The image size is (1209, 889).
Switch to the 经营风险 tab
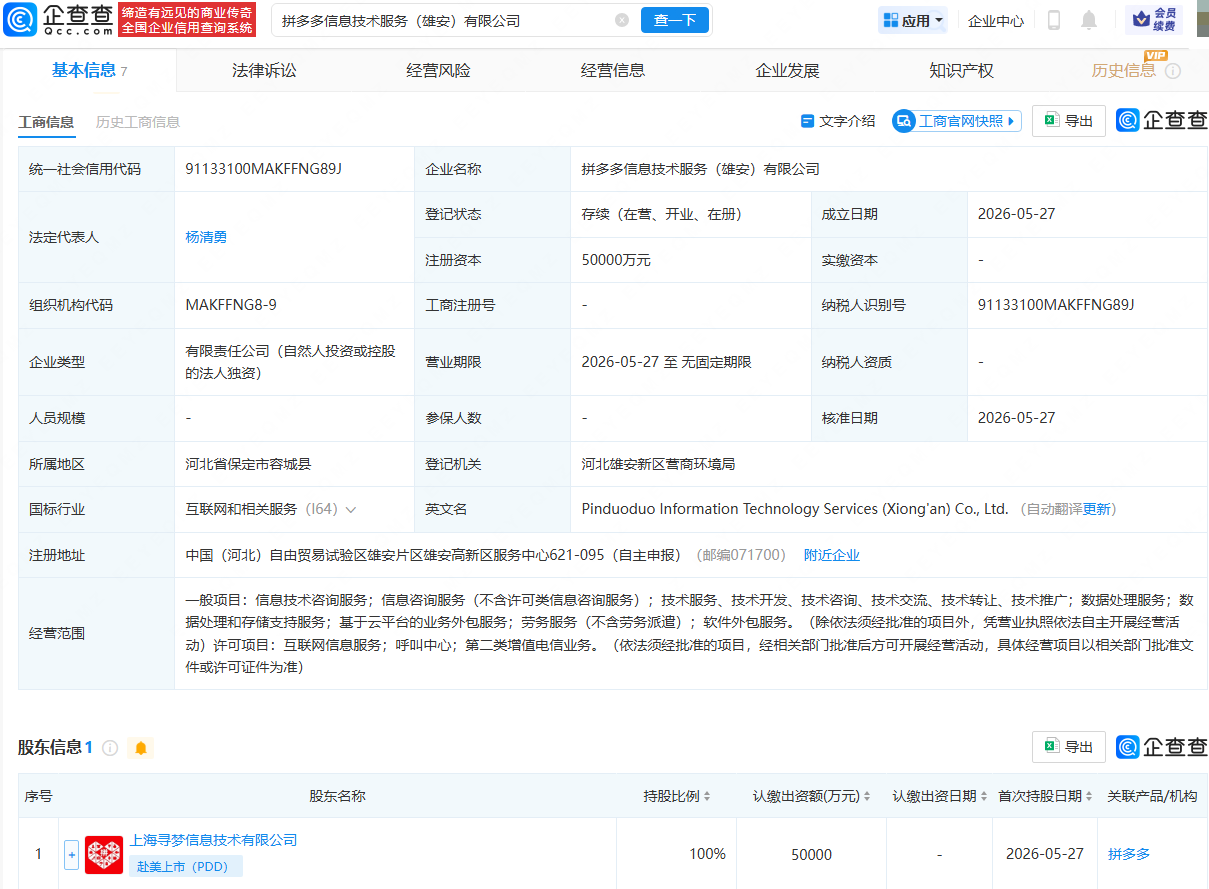(438, 71)
